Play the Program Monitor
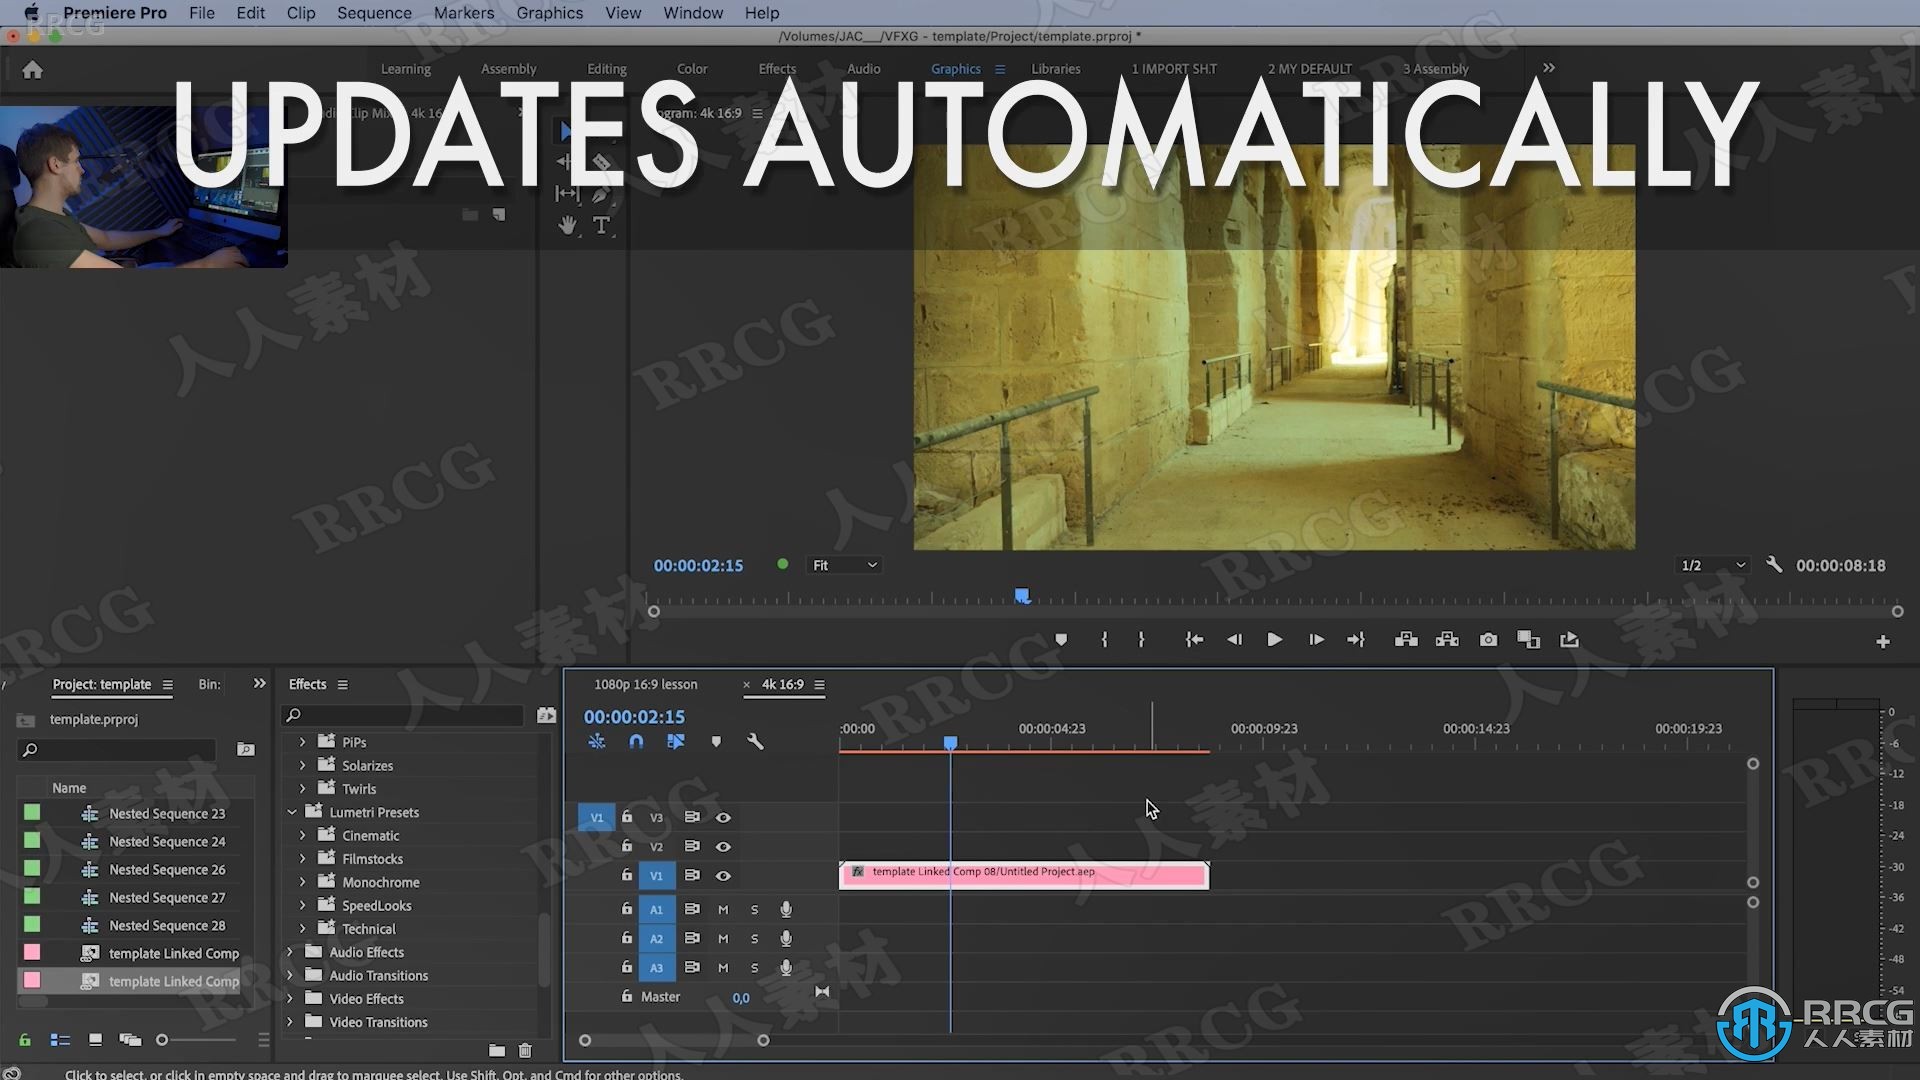1920x1080 pixels. pyautogui.click(x=1275, y=640)
